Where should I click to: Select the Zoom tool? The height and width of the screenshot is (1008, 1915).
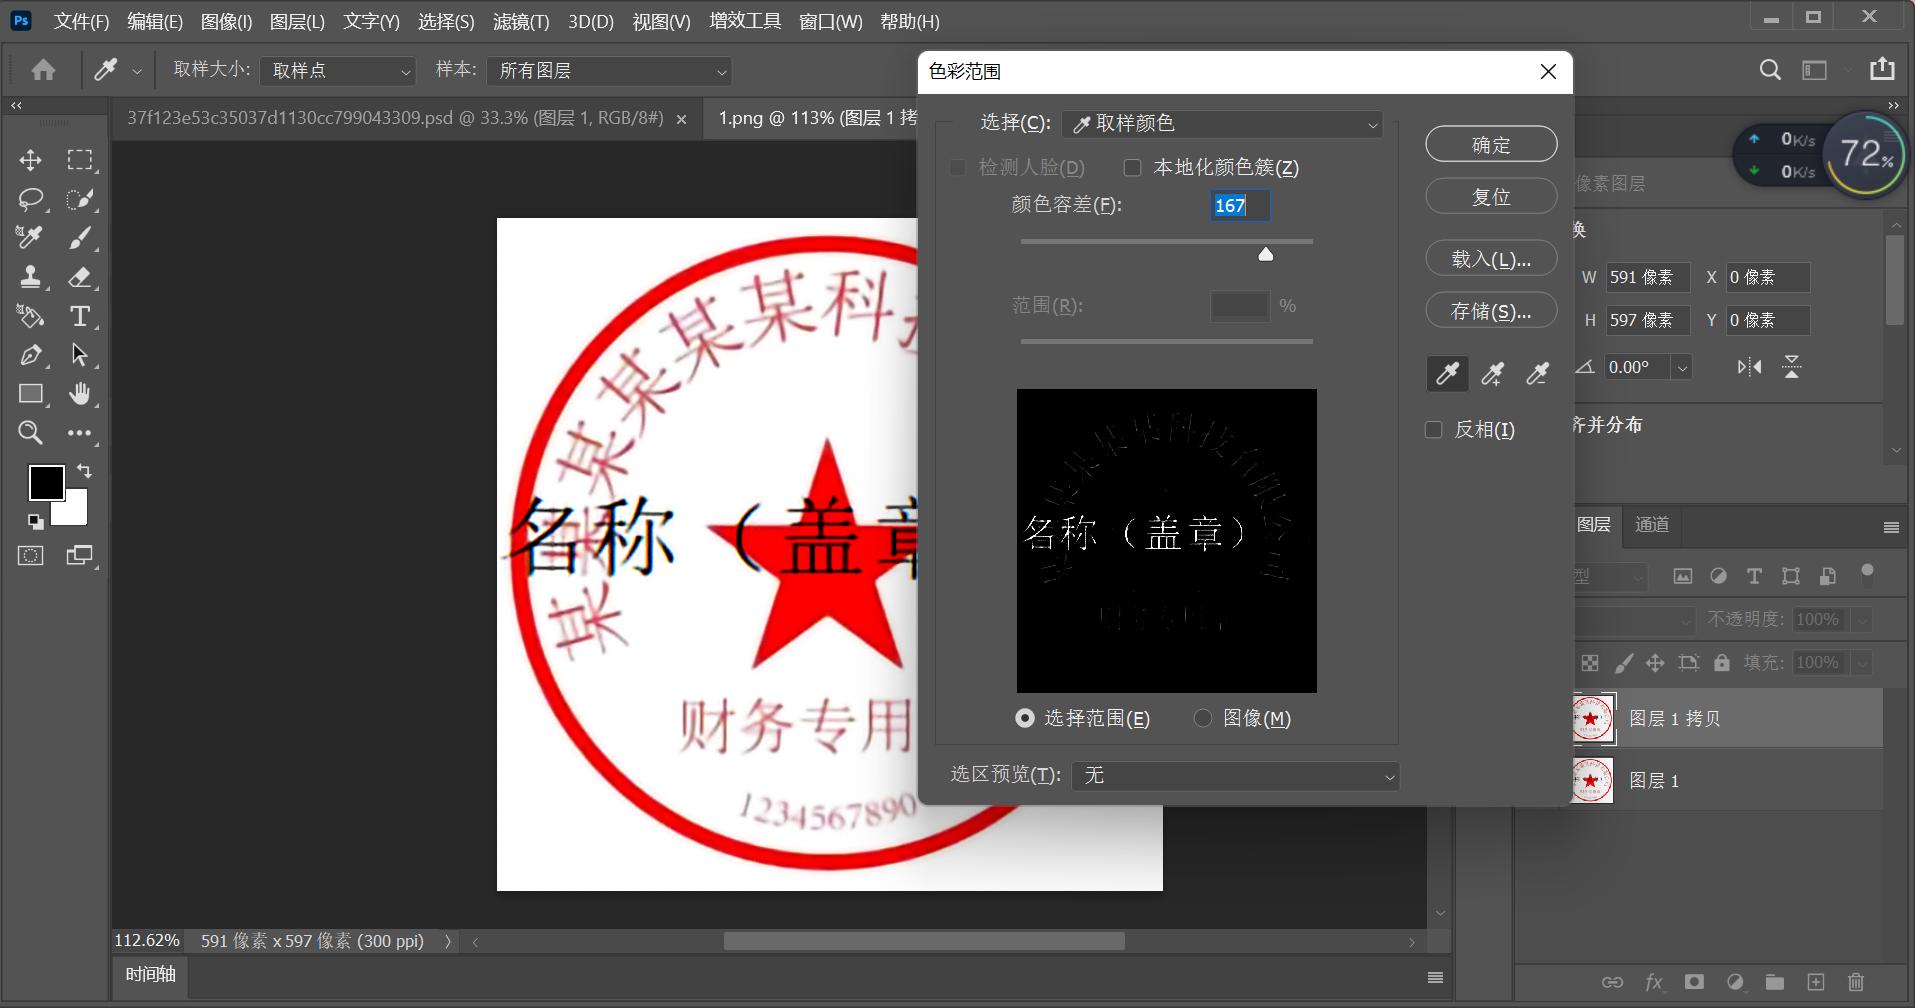pyautogui.click(x=29, y=432)
